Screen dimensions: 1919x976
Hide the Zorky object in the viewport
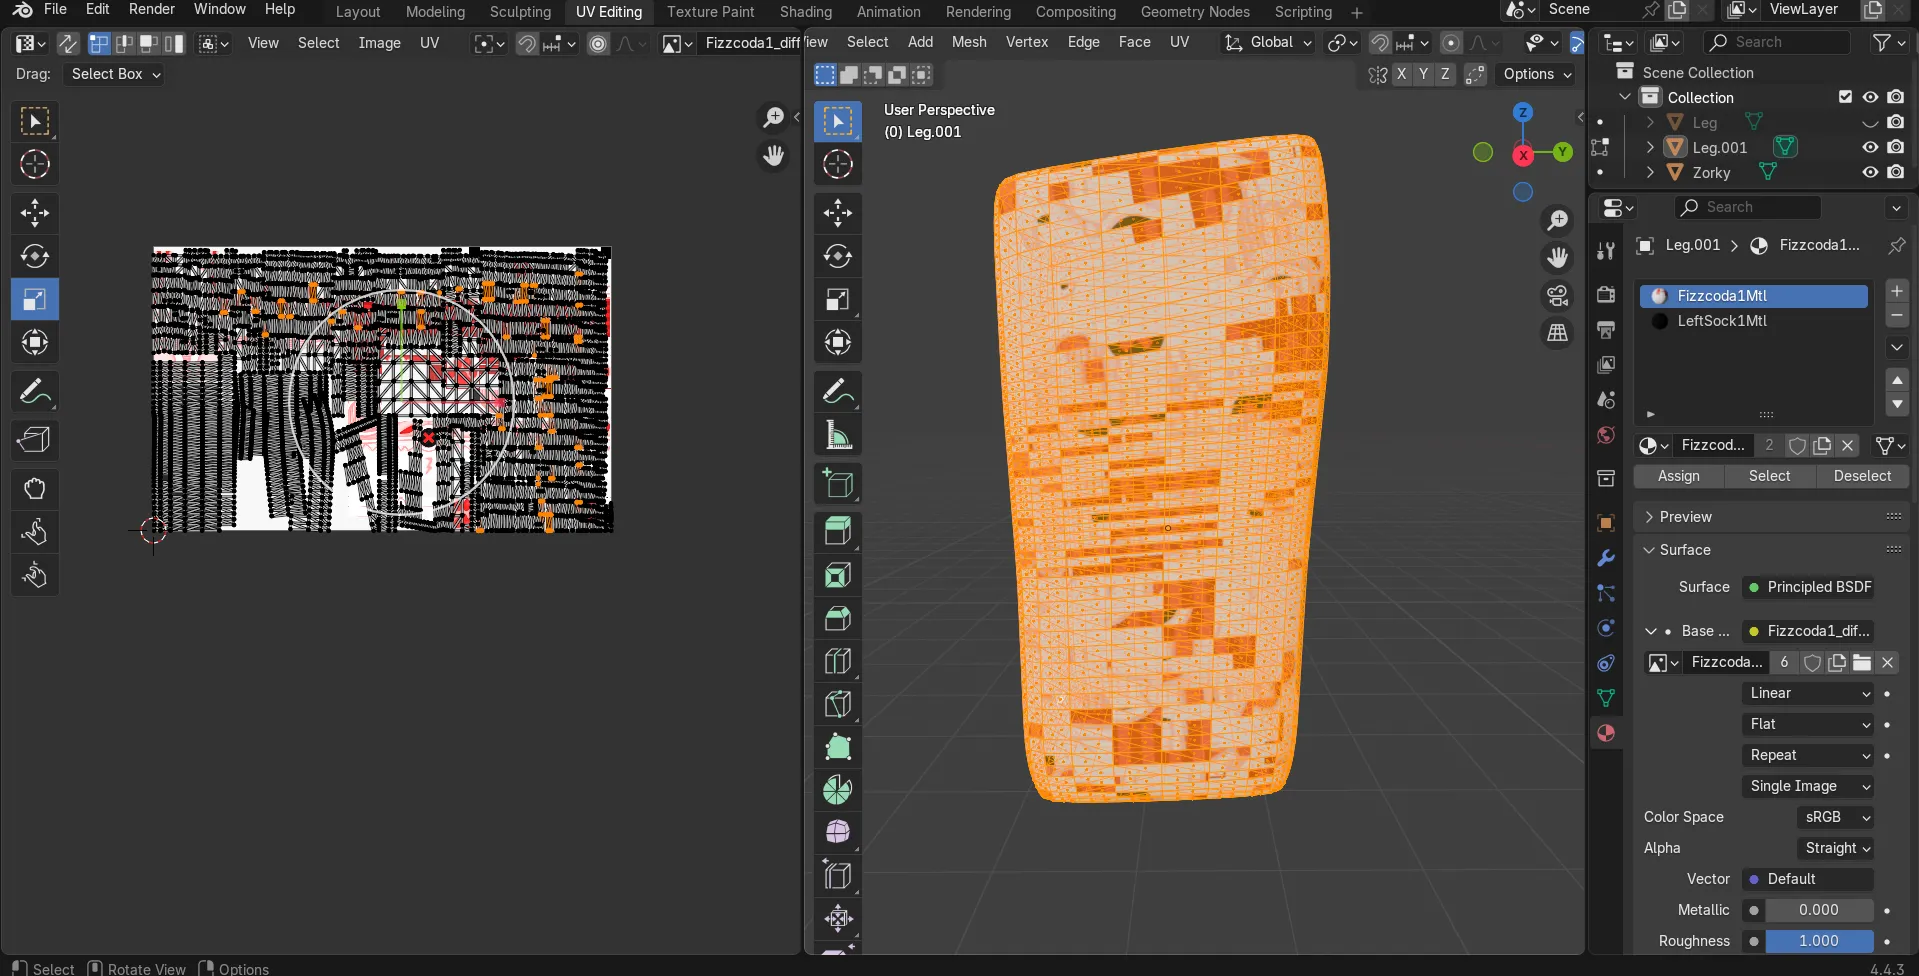[1869, 172]
